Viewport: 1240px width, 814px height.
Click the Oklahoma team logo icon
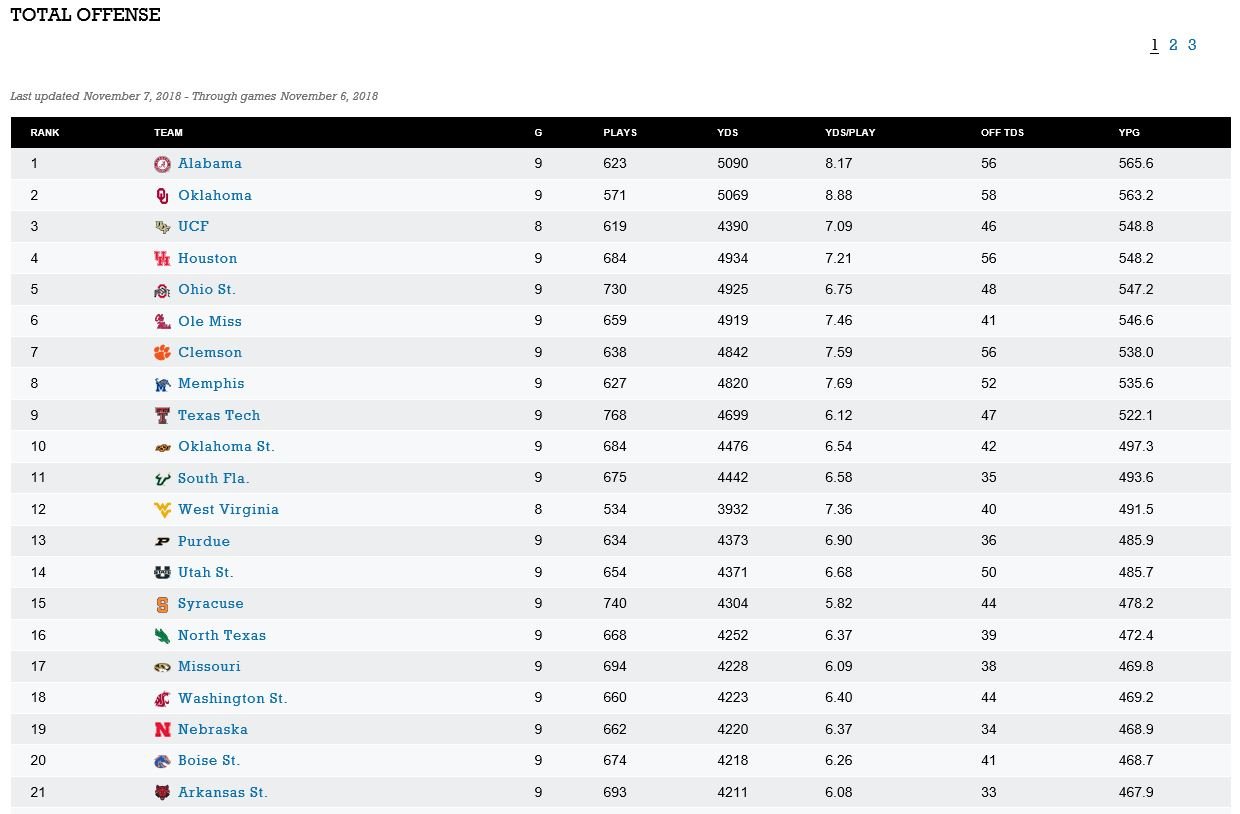point(162,196)
